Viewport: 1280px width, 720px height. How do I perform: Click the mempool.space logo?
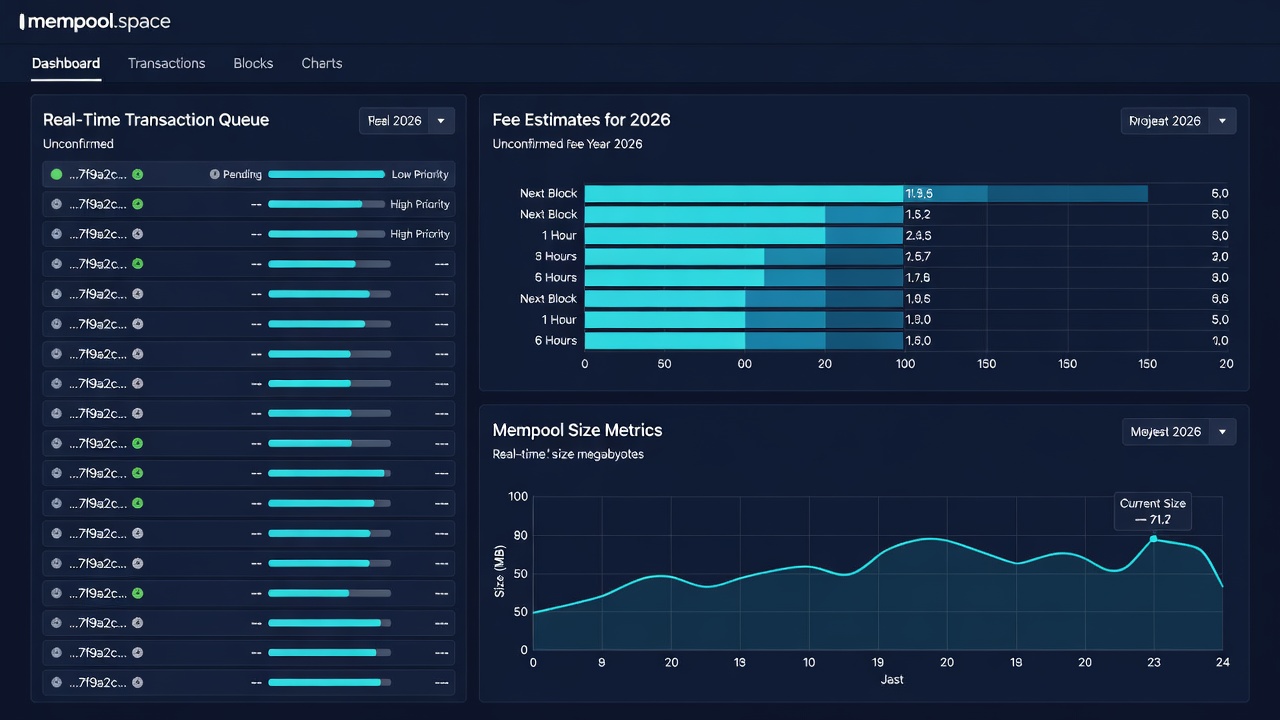pyautogui.click(x=95, y=21)
